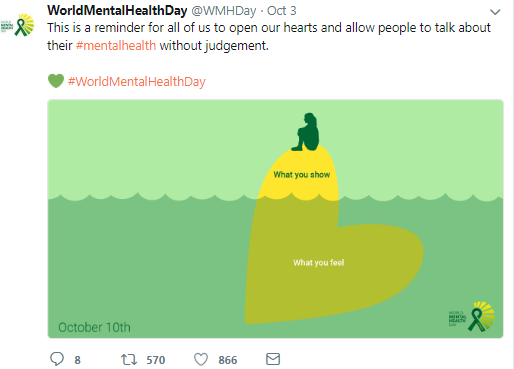
Task: Expand the tweet options chevron menu
Action: [495, 12]
